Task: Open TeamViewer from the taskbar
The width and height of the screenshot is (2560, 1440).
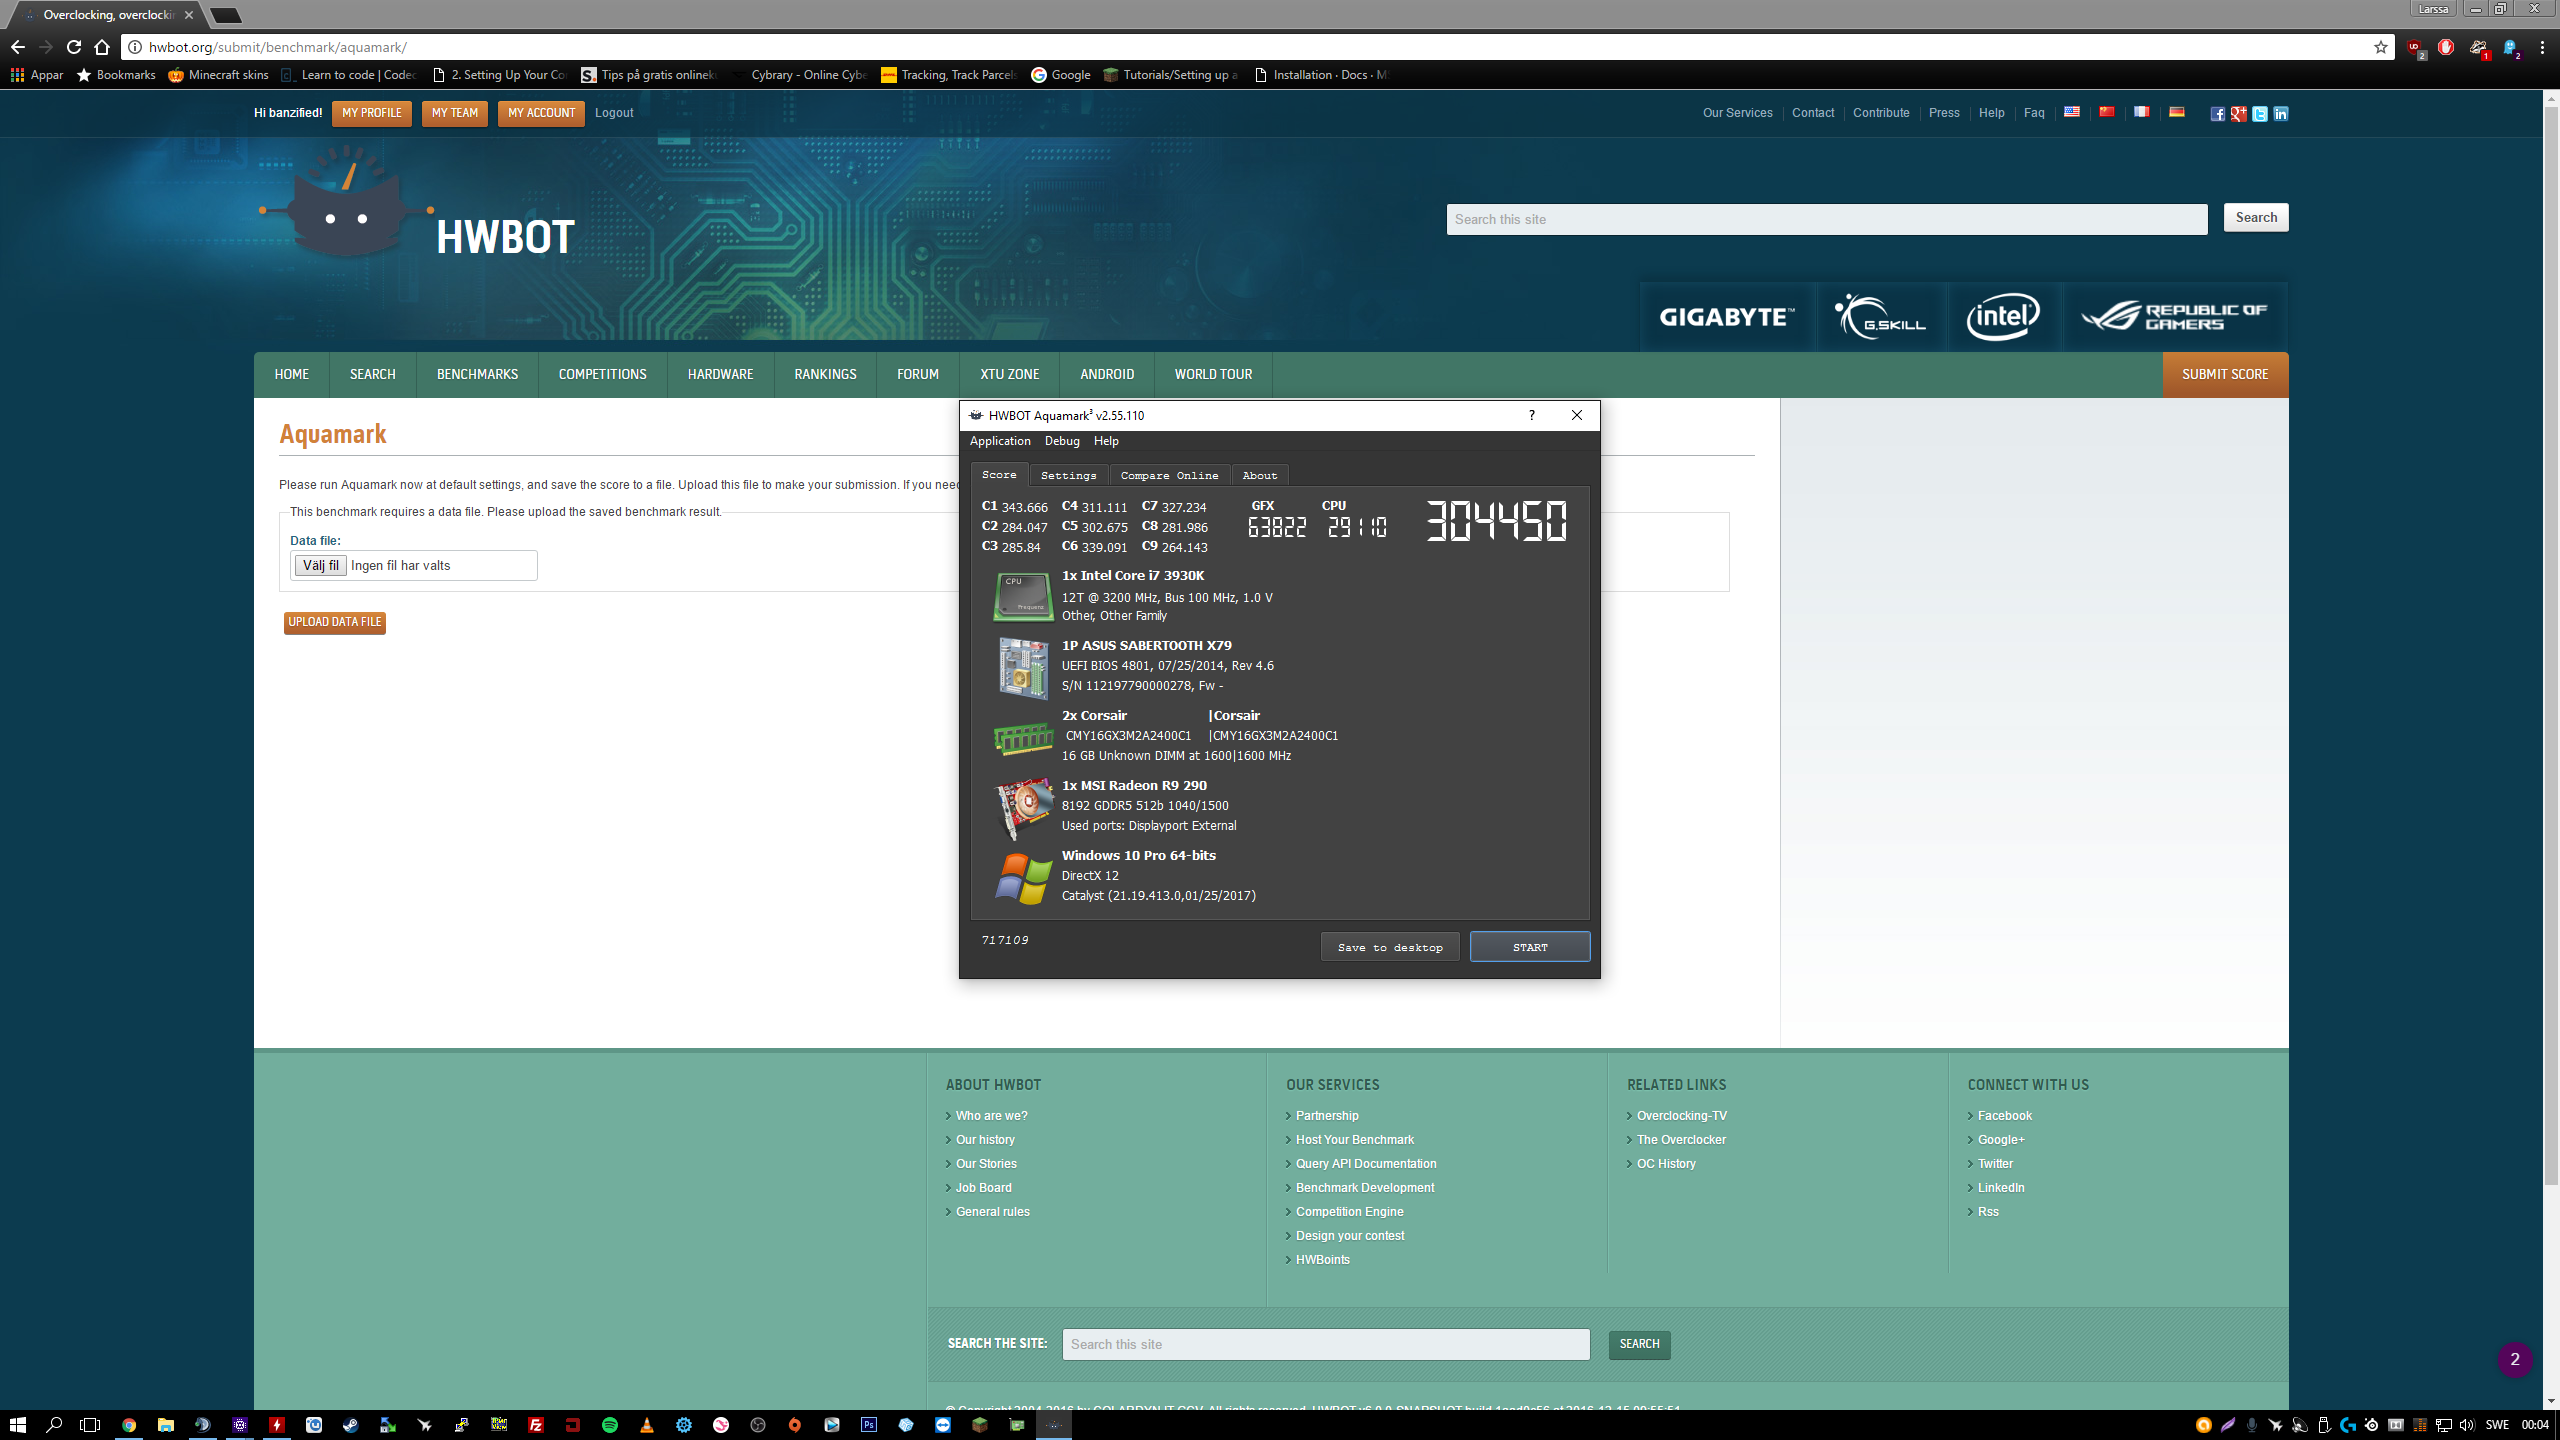Action: pos(943,1425)
